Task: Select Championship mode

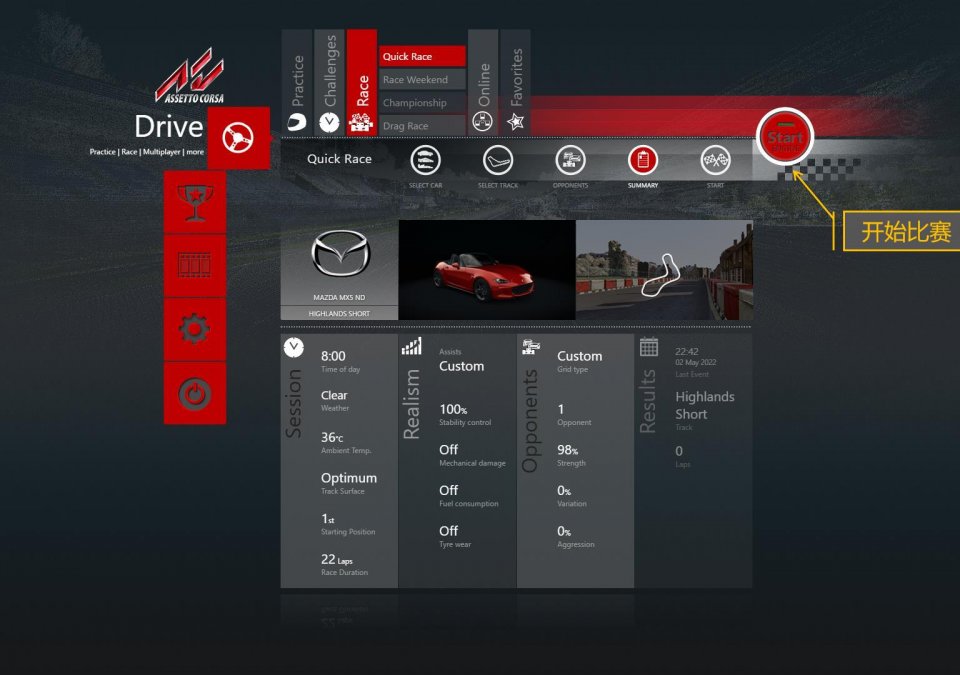Action: pos(422,103)
